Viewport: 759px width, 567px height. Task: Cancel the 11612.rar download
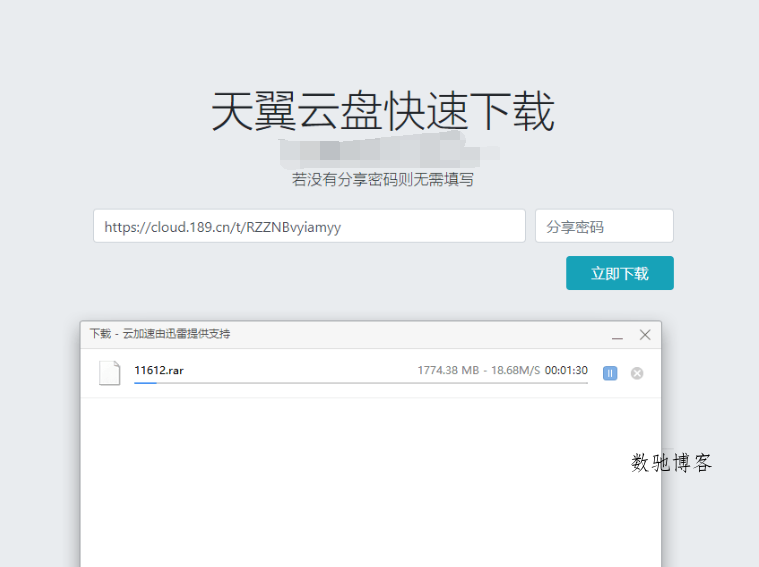click(637, 373)
